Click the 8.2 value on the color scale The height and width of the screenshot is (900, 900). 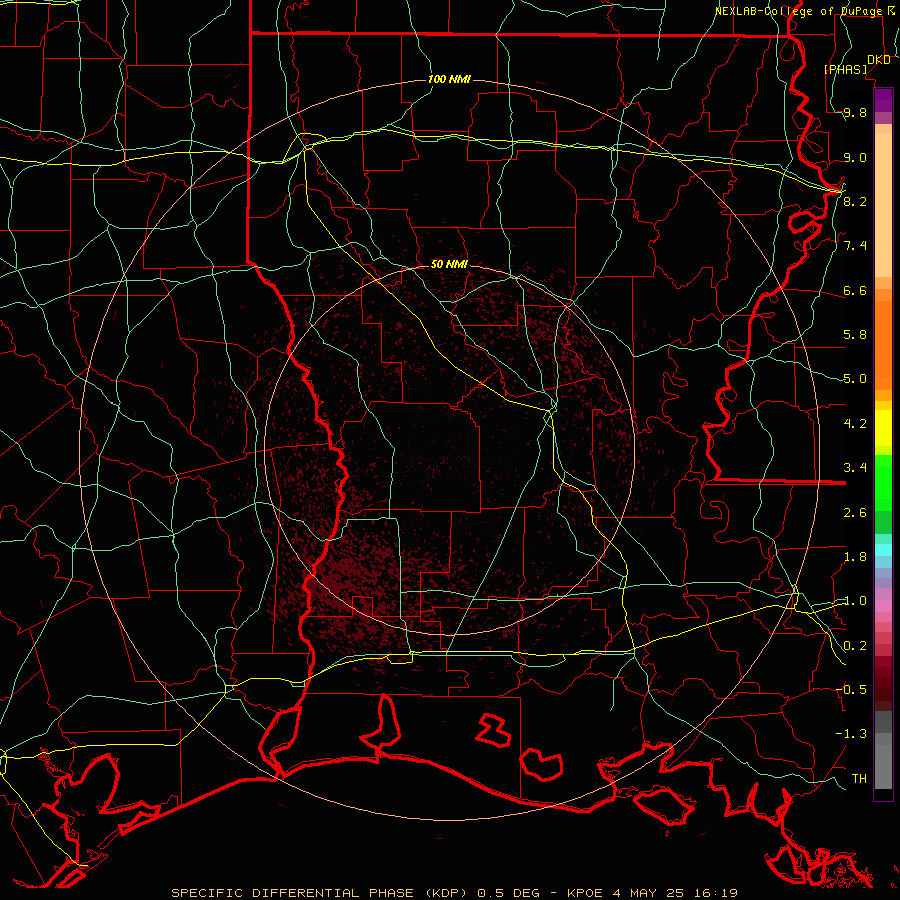(855, 201)
